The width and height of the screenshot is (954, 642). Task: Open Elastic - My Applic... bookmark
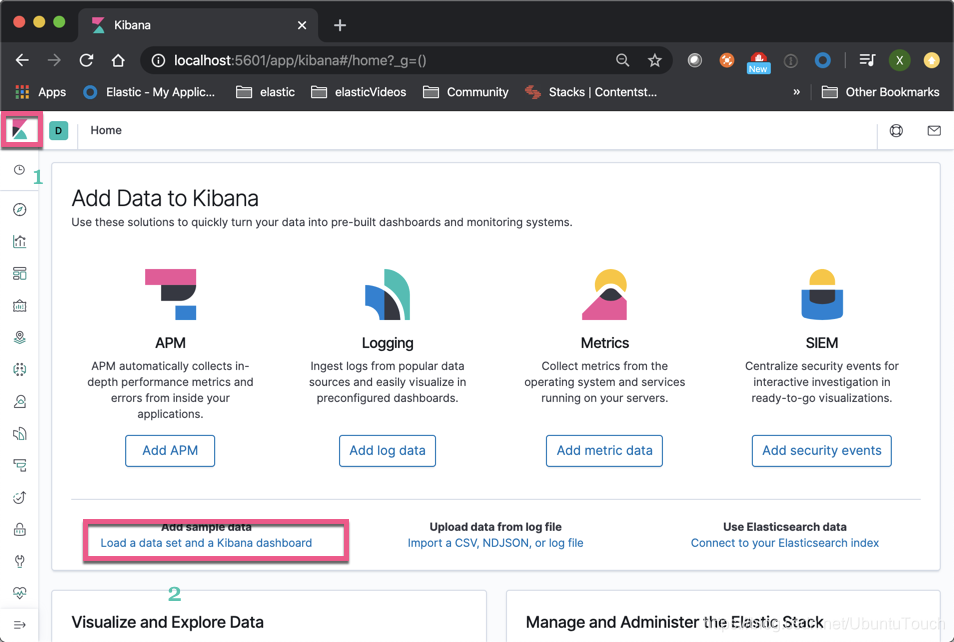[x=149, y=92]
